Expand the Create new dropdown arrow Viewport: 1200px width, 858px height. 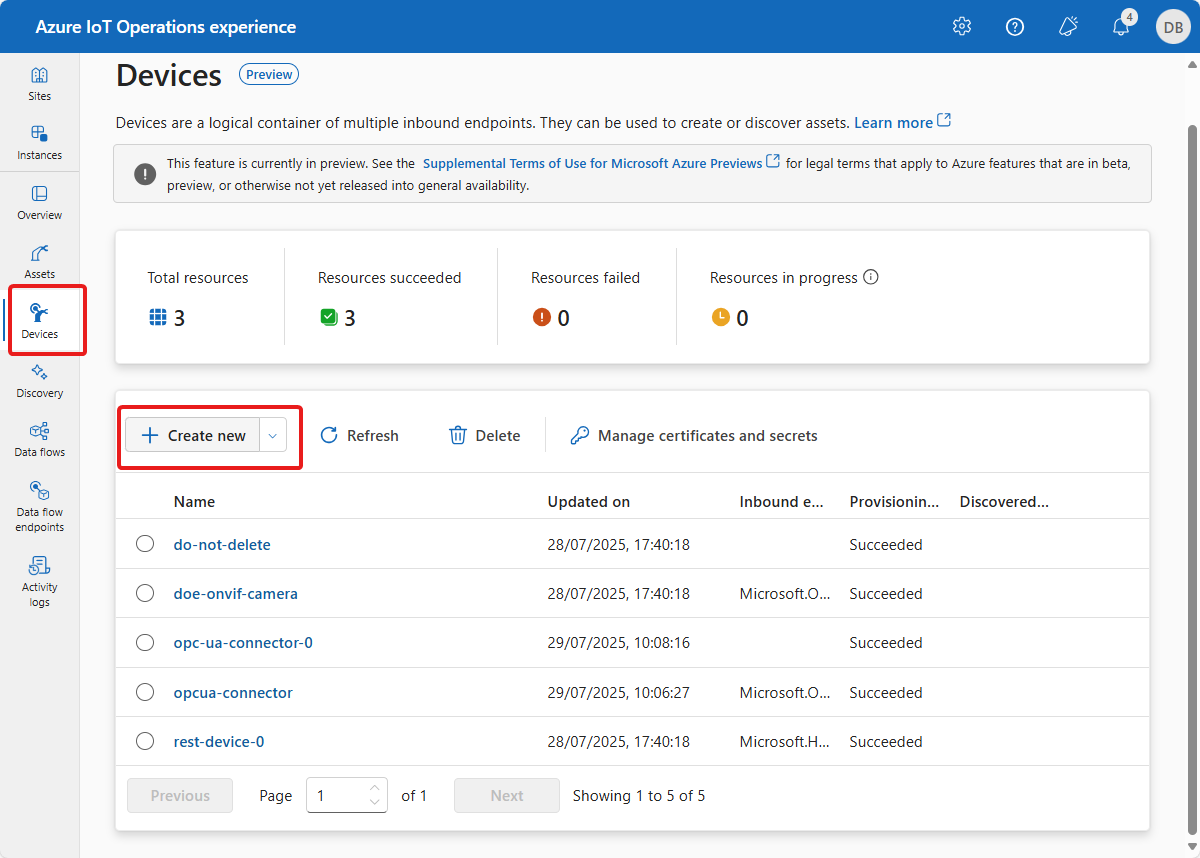[273, 435]
